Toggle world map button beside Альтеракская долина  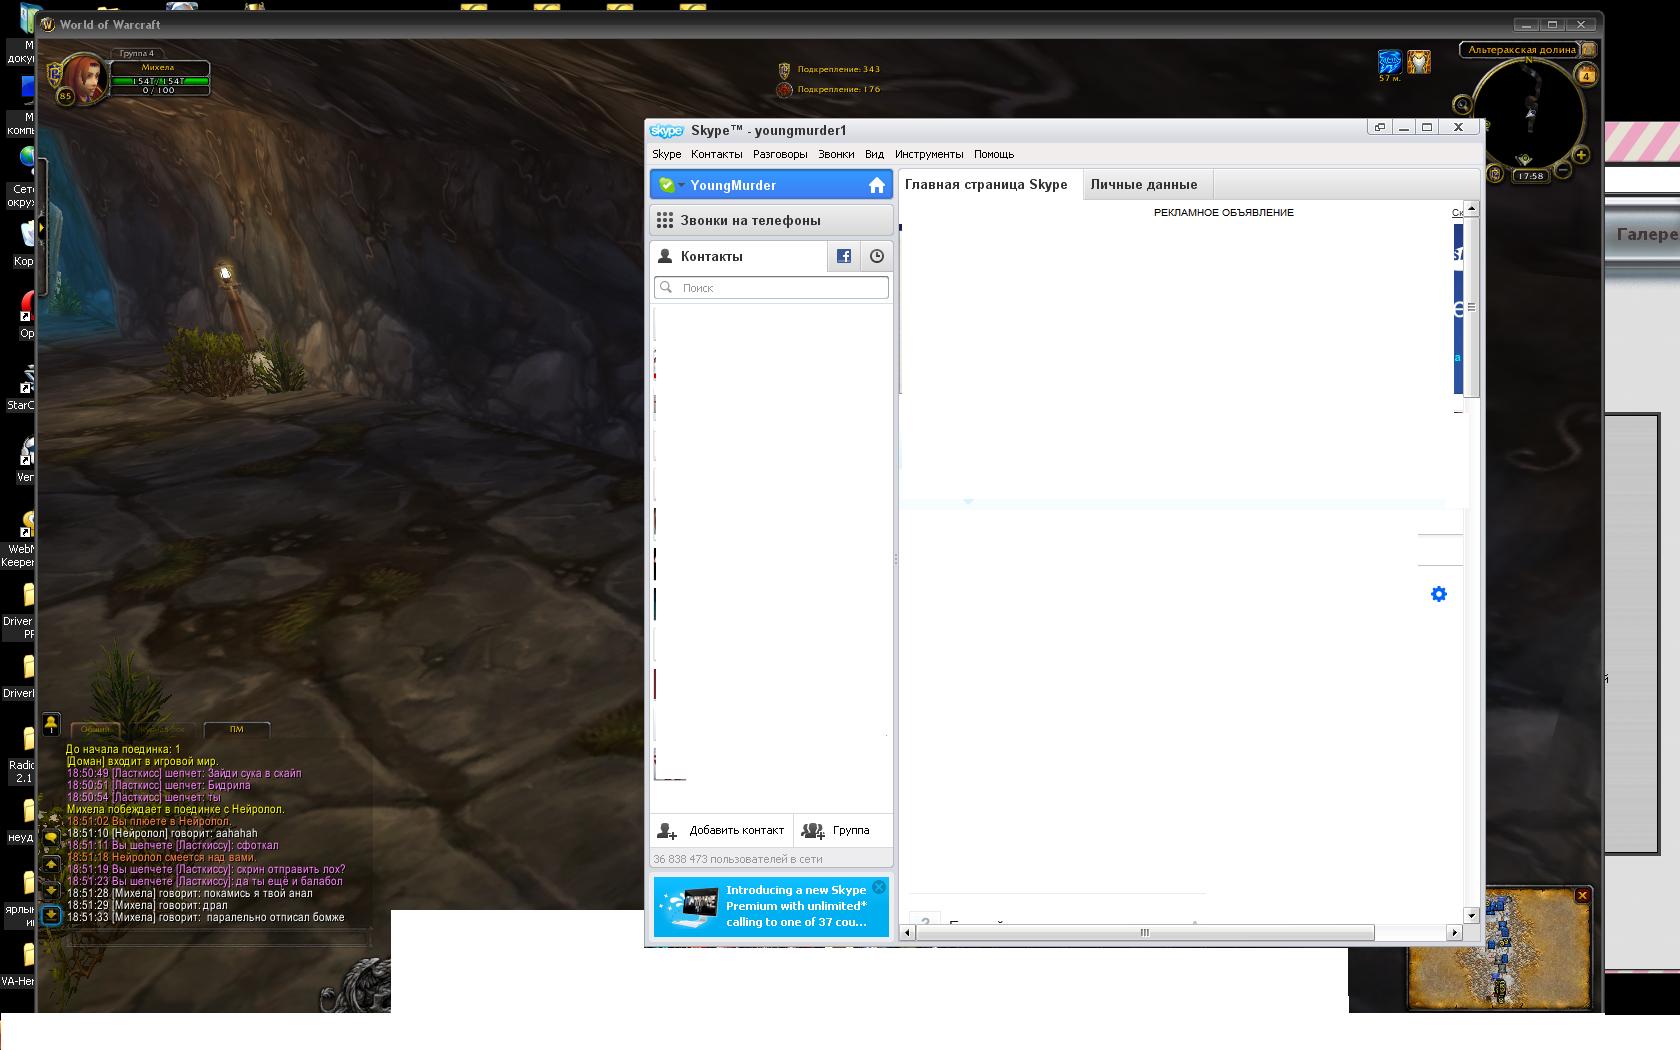(1589, 49)
